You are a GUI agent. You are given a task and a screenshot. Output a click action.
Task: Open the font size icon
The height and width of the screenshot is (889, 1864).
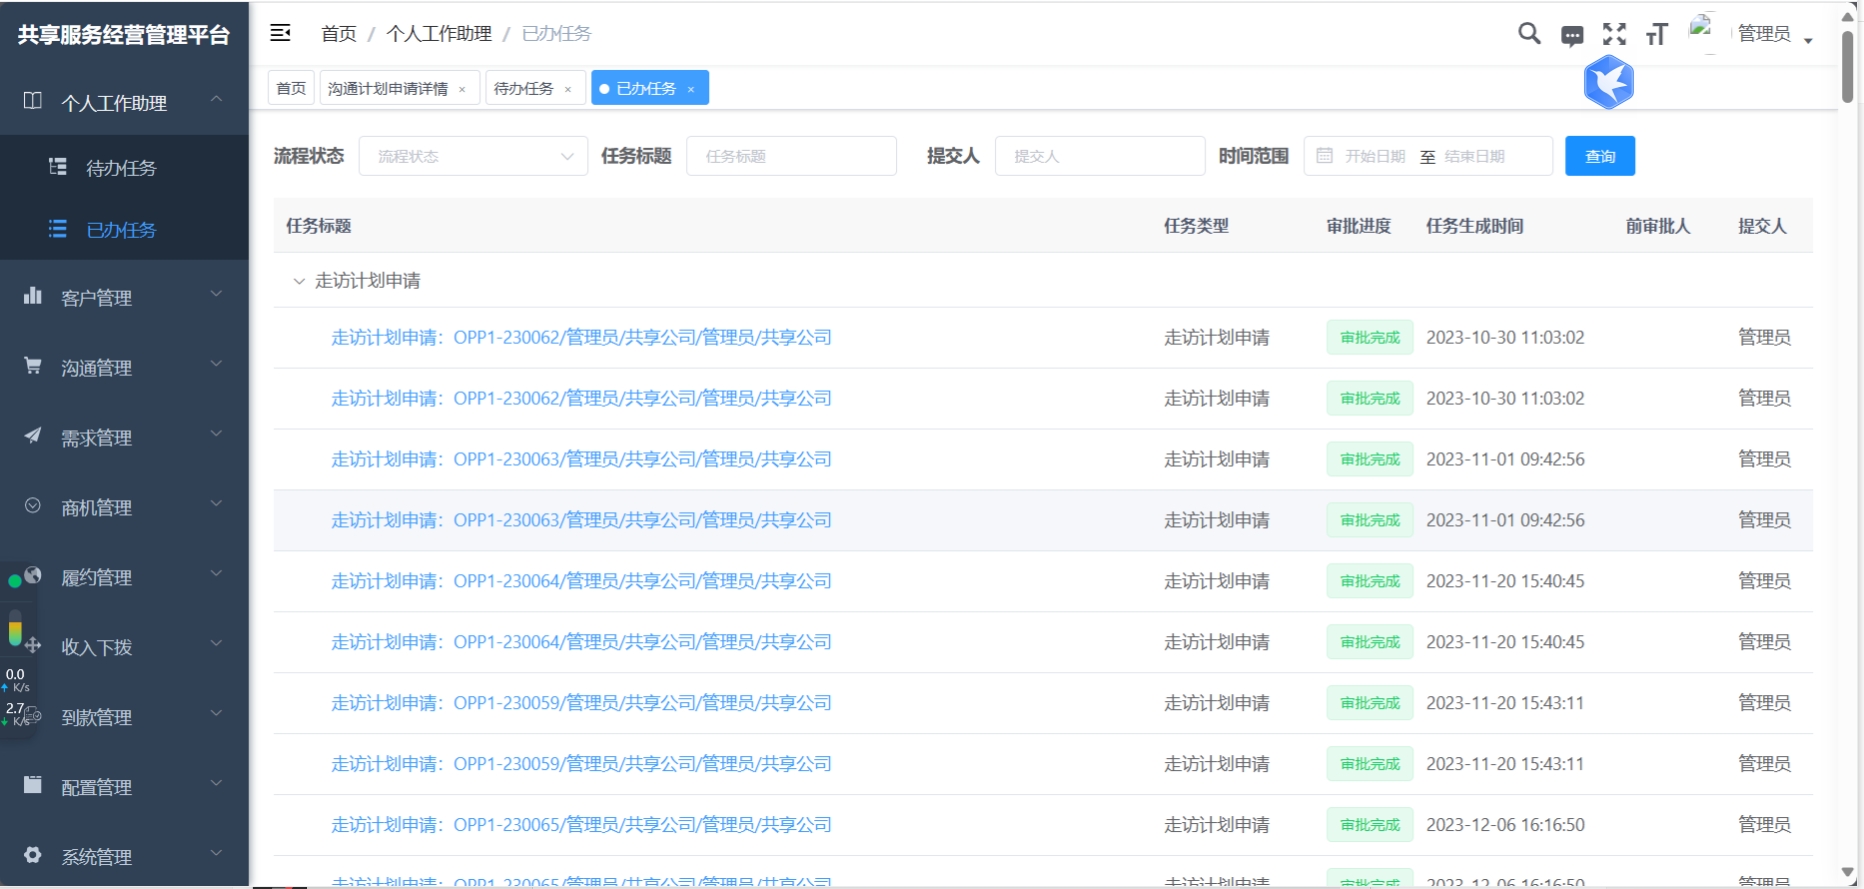point(1657,34)
